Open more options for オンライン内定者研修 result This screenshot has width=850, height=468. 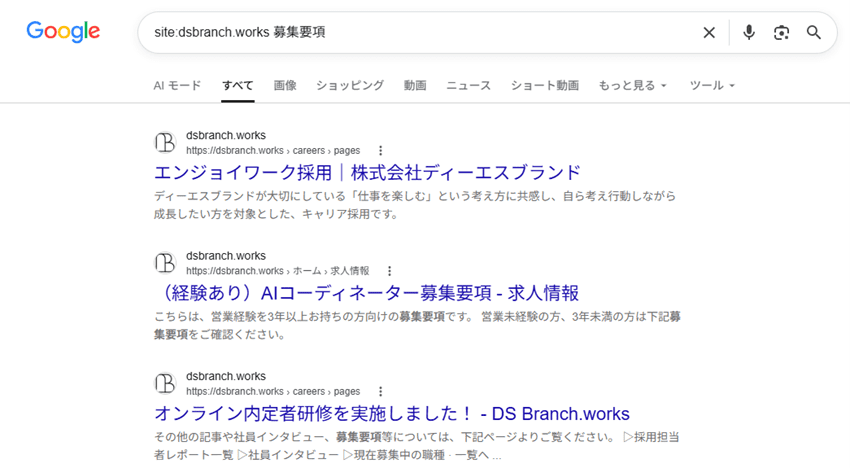(x=381, y=391)
